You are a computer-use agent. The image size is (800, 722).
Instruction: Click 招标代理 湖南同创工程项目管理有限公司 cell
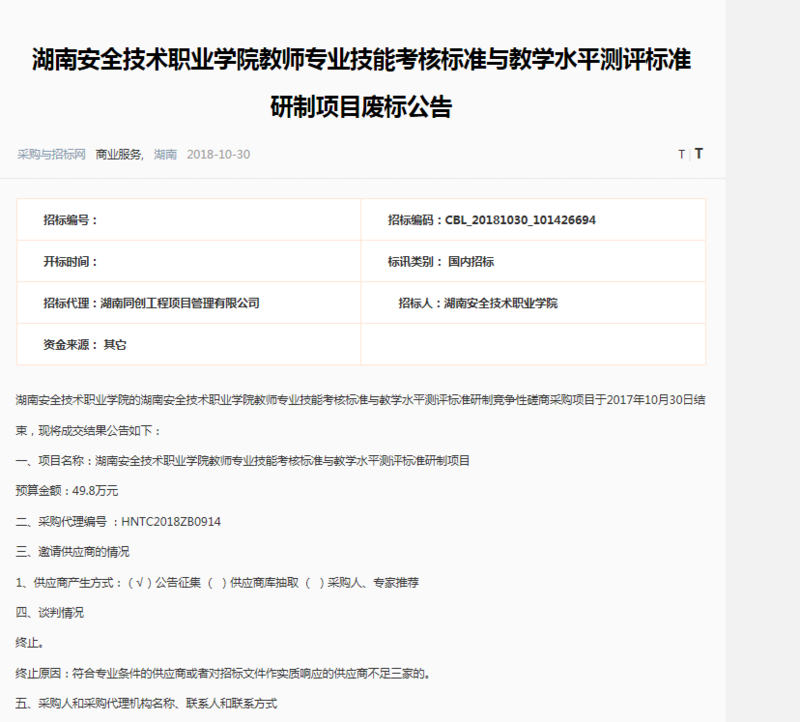(189, 303)
